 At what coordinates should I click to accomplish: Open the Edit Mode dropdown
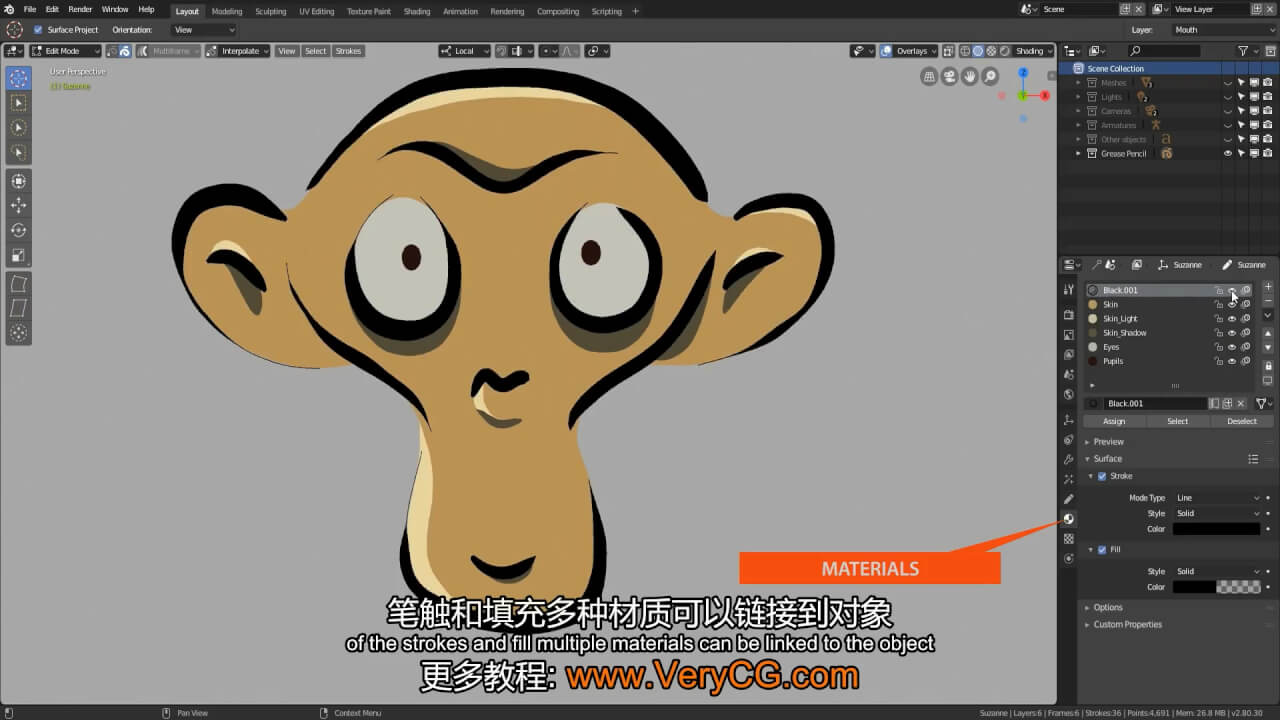[66, 51]
